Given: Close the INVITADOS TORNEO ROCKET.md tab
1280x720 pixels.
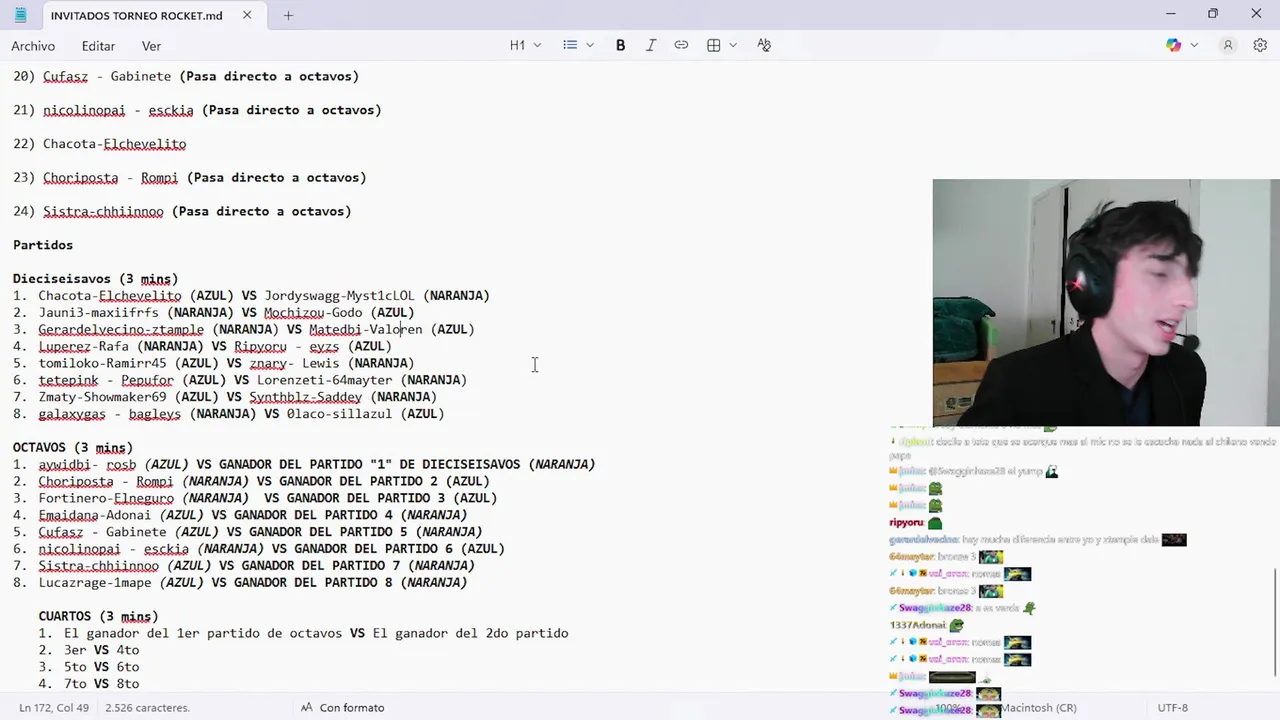Looking at the screenshot, I should click(247, 15).
